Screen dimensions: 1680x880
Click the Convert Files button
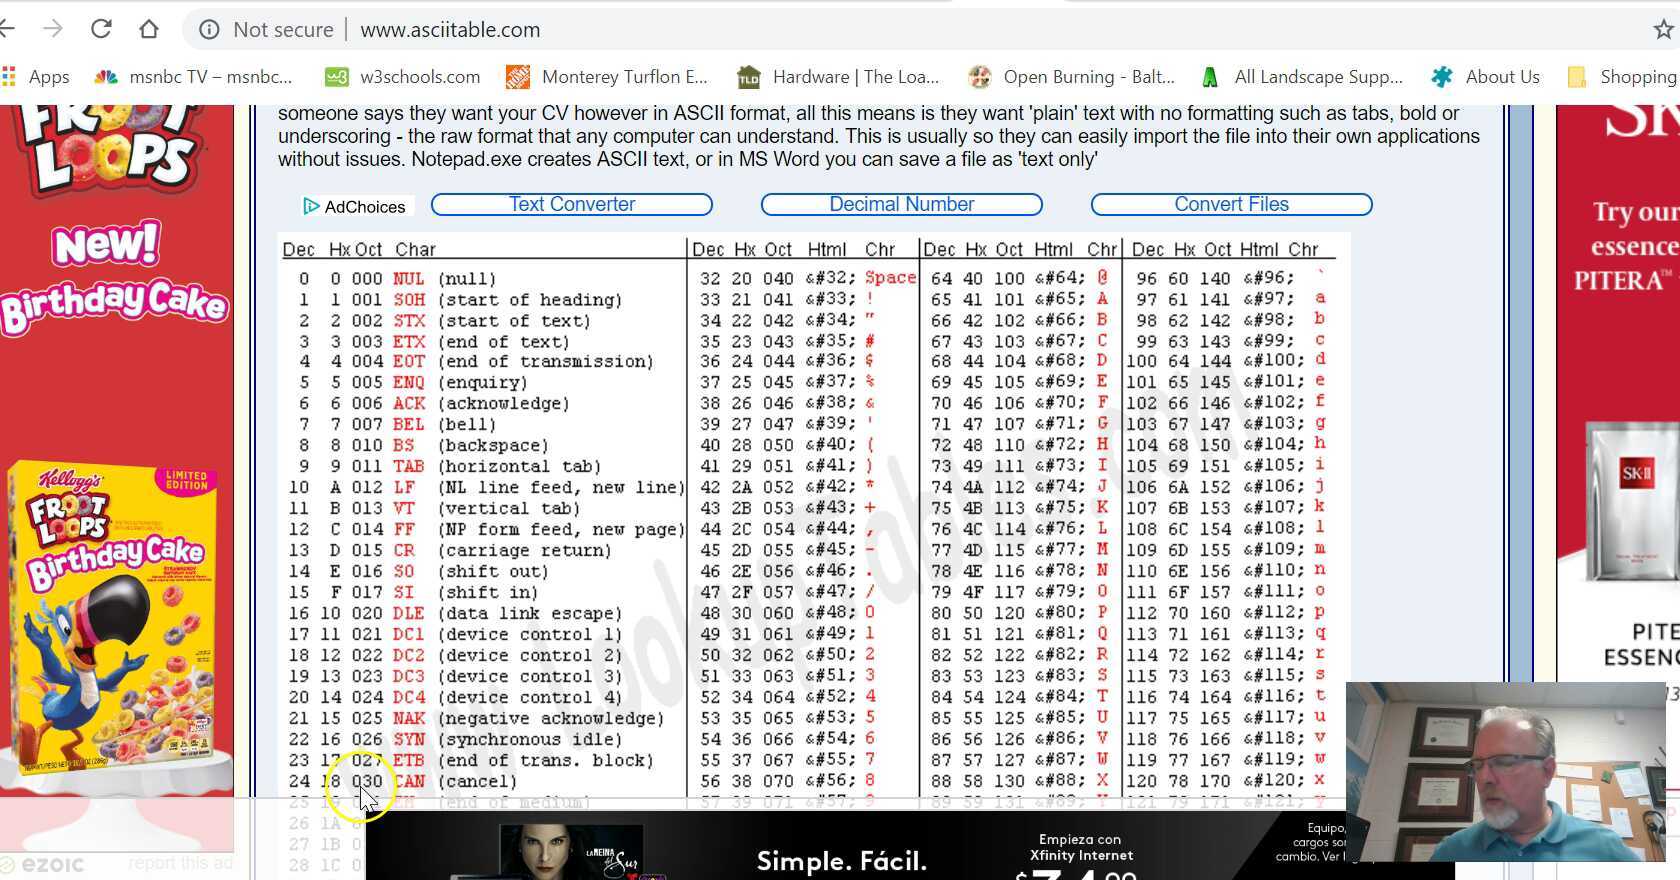coord(1232,204)
